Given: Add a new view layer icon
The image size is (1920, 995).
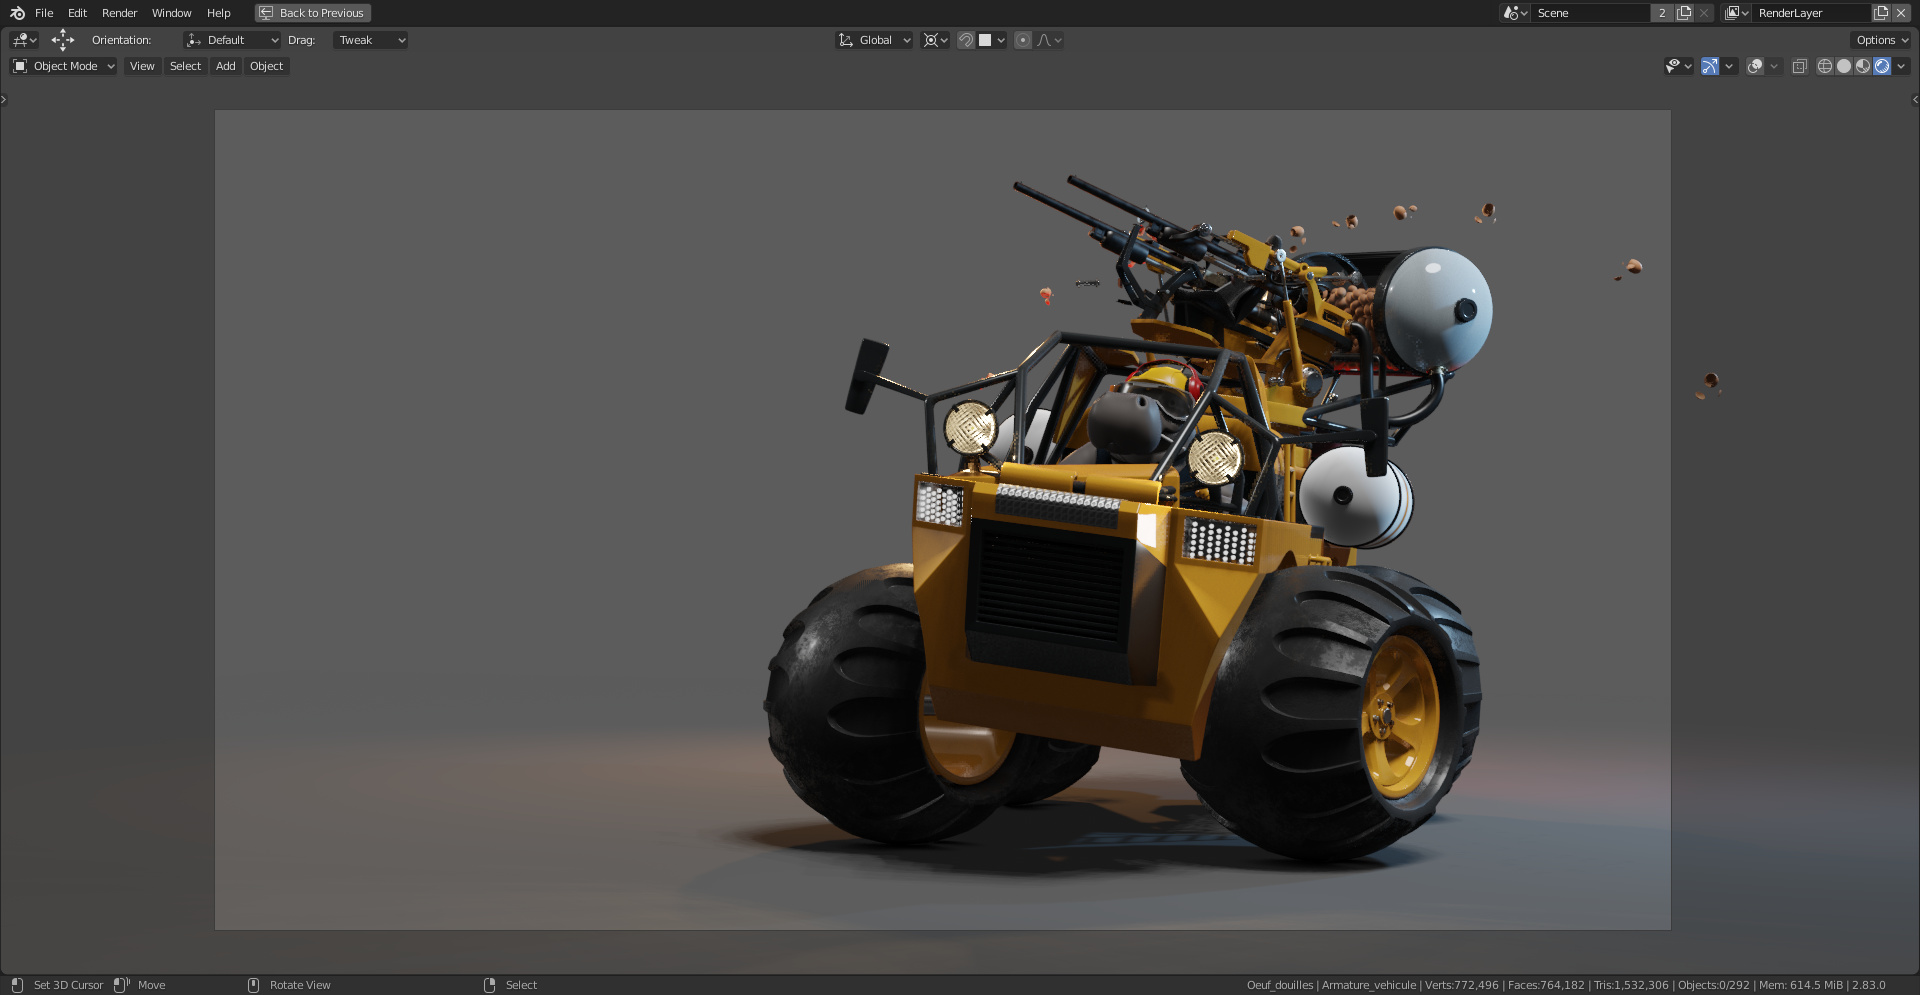Looking at the screenshot, I should (x=1881, y=13).
